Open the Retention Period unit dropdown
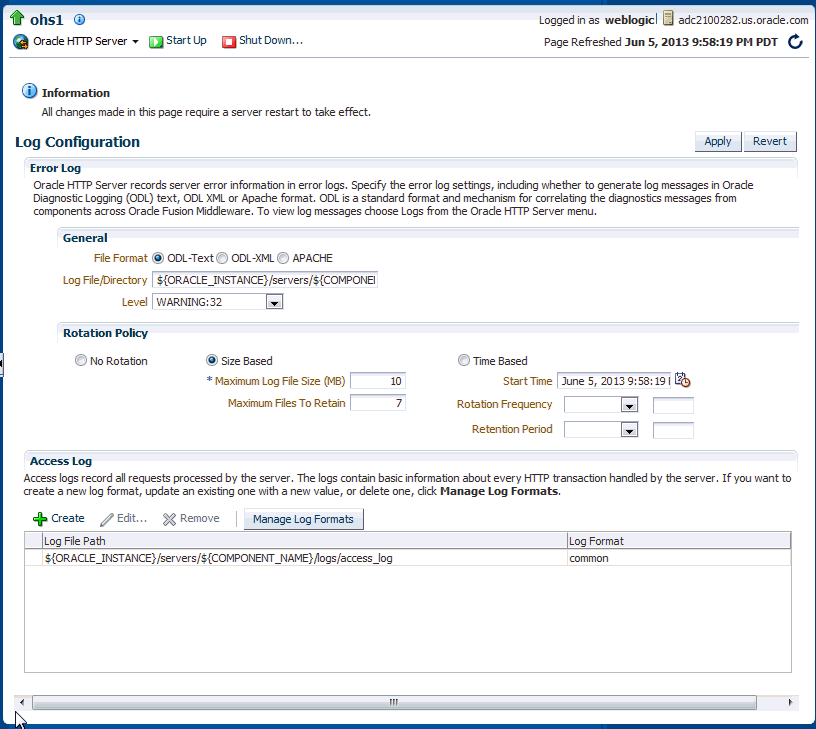This screenshot has height=729, width=816. (x=629, y=430)
